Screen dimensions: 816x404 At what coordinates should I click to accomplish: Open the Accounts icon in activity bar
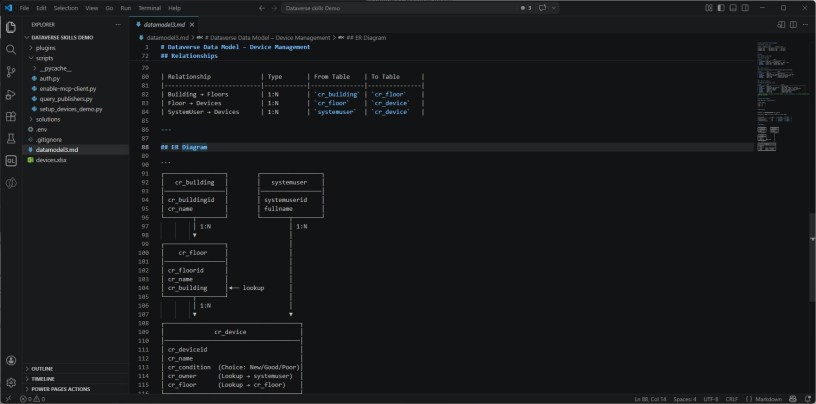coord(11,360)
